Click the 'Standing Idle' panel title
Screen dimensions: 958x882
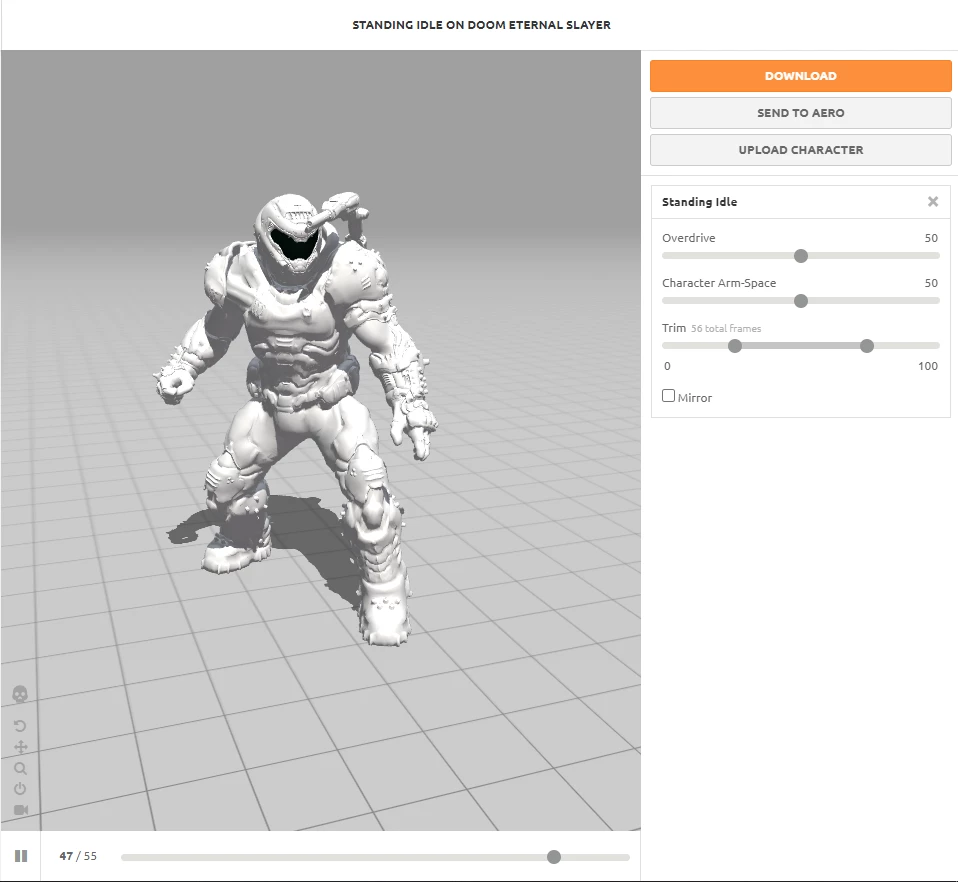click(x=700, y=202)
